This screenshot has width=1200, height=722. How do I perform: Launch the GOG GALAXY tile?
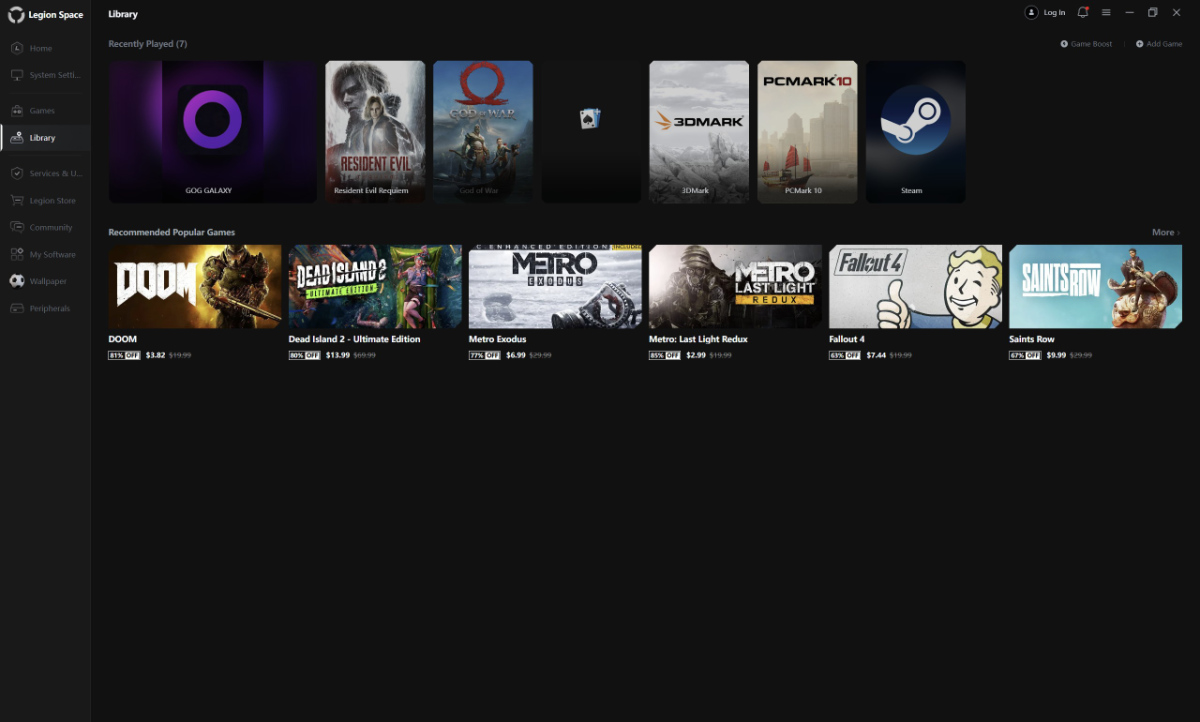point(212,132)
